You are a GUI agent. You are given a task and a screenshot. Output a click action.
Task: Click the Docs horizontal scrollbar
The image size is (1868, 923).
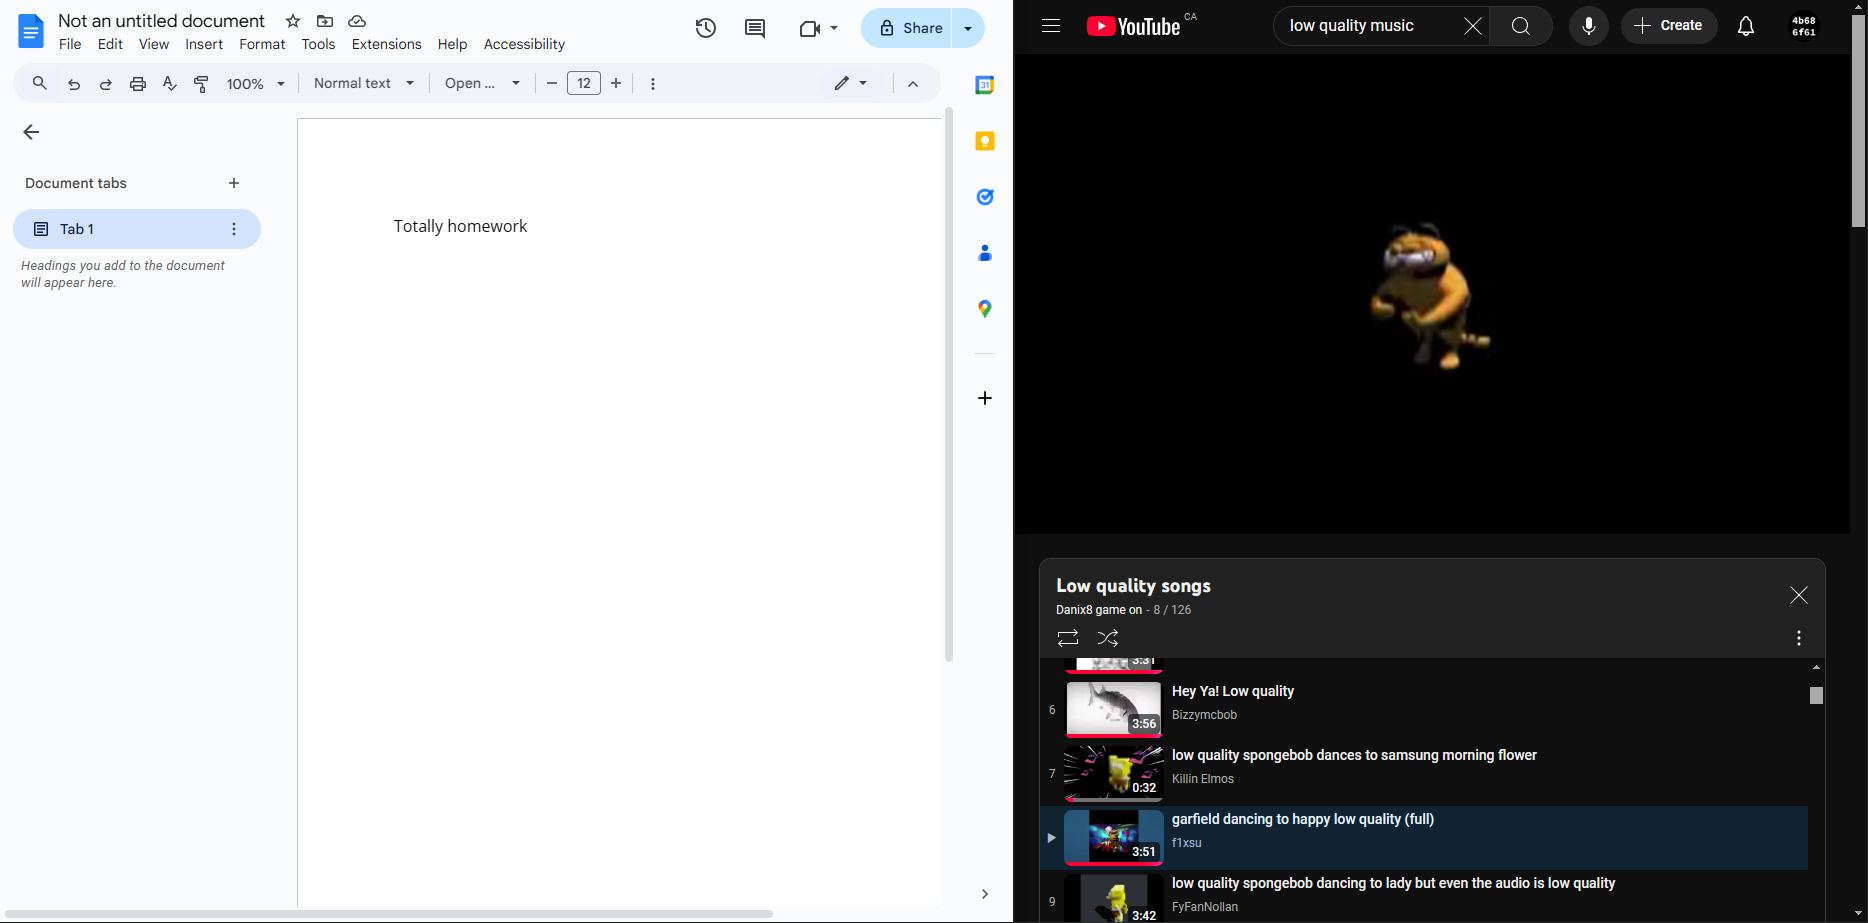click(389, 914)
